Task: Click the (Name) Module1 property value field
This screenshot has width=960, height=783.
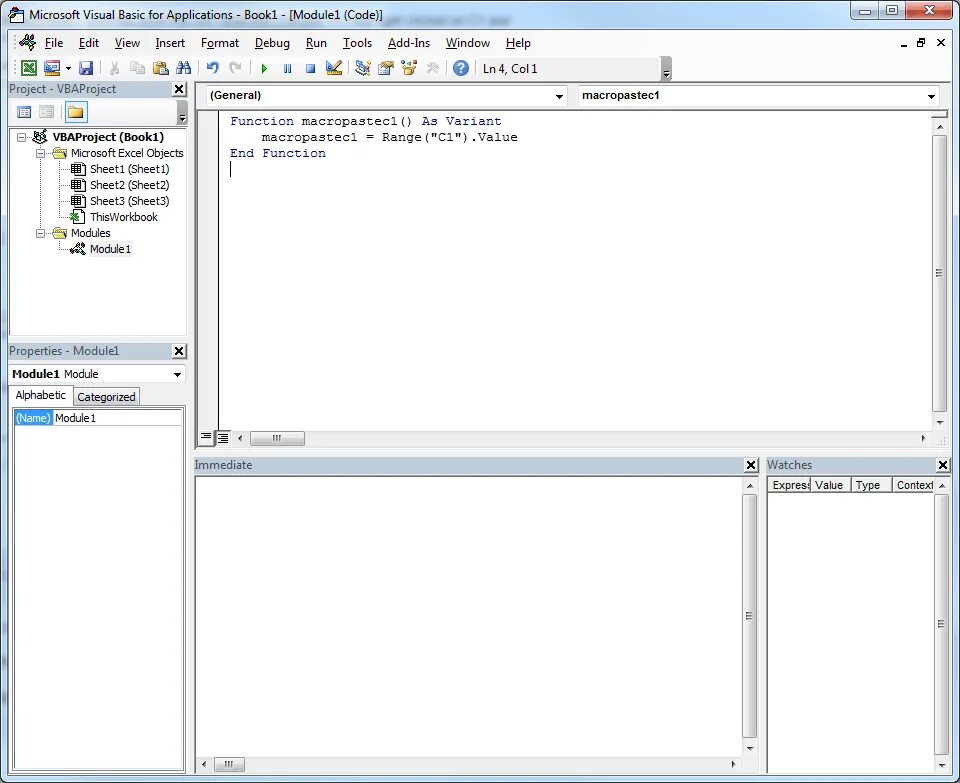Action: point(118,418)
